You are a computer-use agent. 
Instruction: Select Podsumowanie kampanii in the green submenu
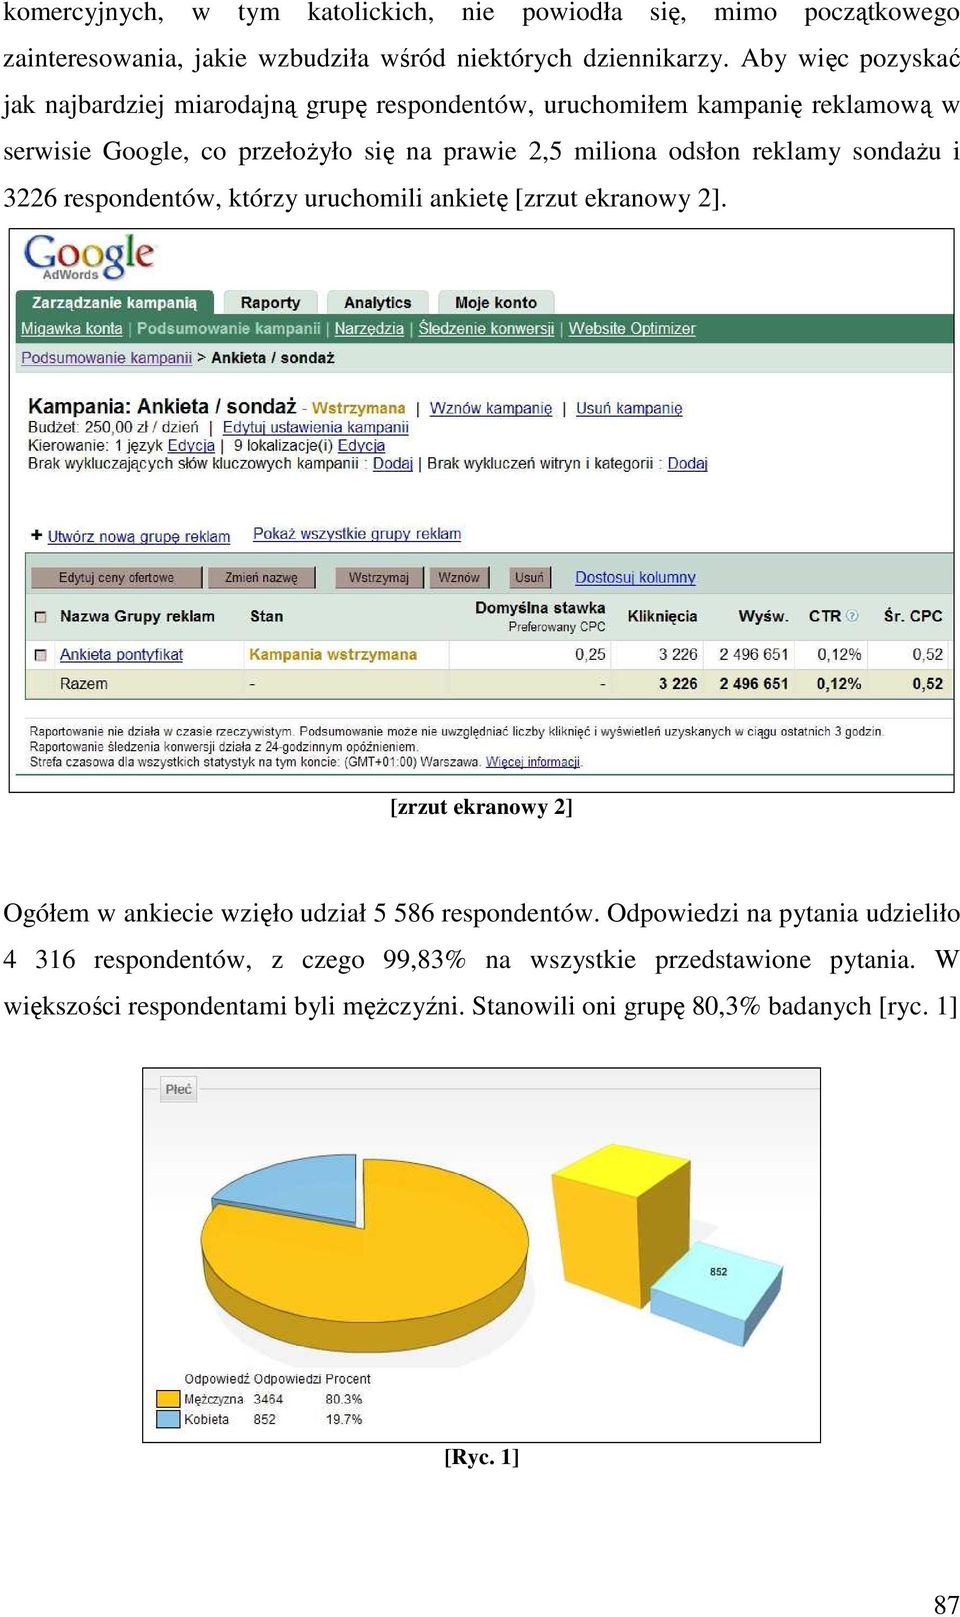(229, 328)
